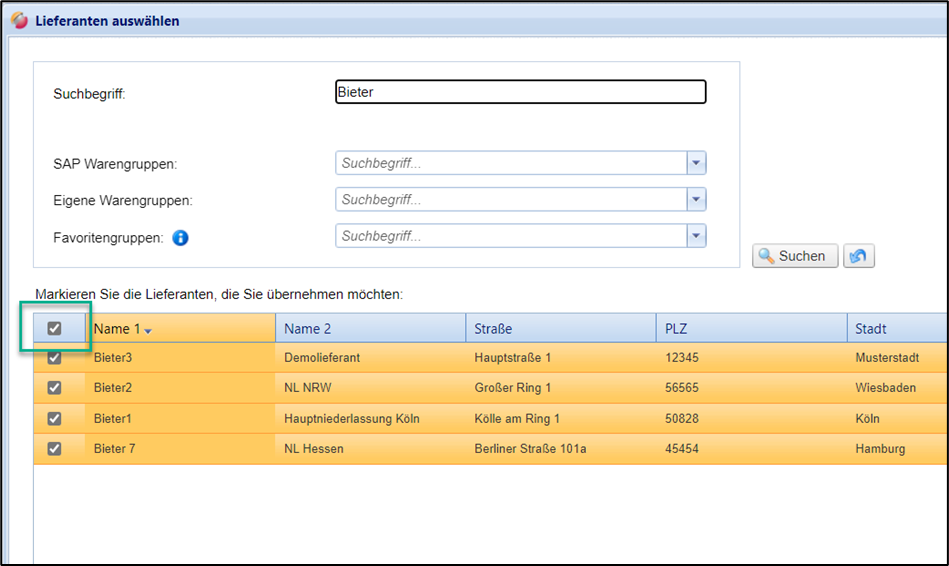Deselect the Bieter1 row checkbox
The width and height of the screenshot is (949, 566).
click(55, 418)
